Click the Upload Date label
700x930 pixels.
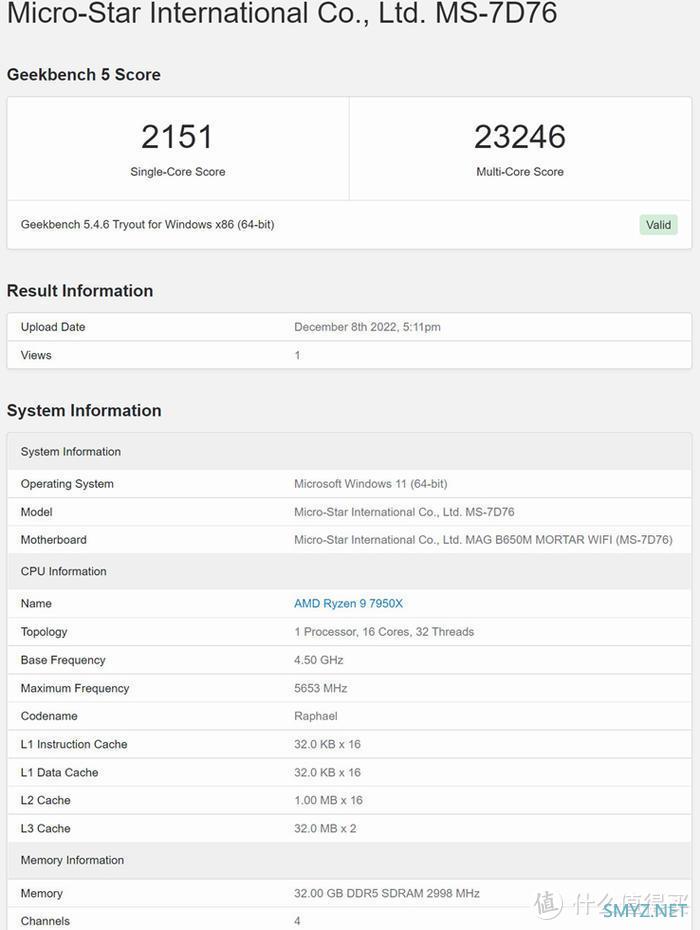click(53, 327)
